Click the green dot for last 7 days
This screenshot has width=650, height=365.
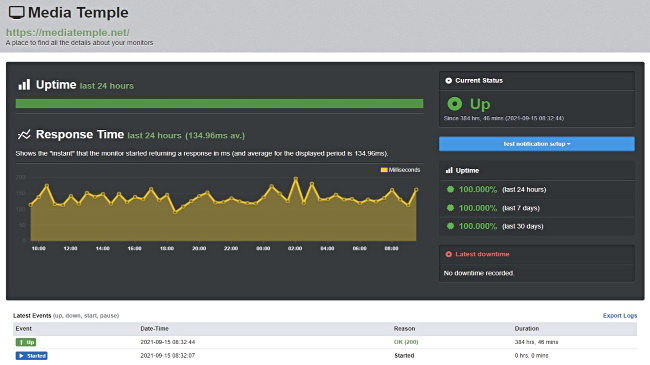450,208
